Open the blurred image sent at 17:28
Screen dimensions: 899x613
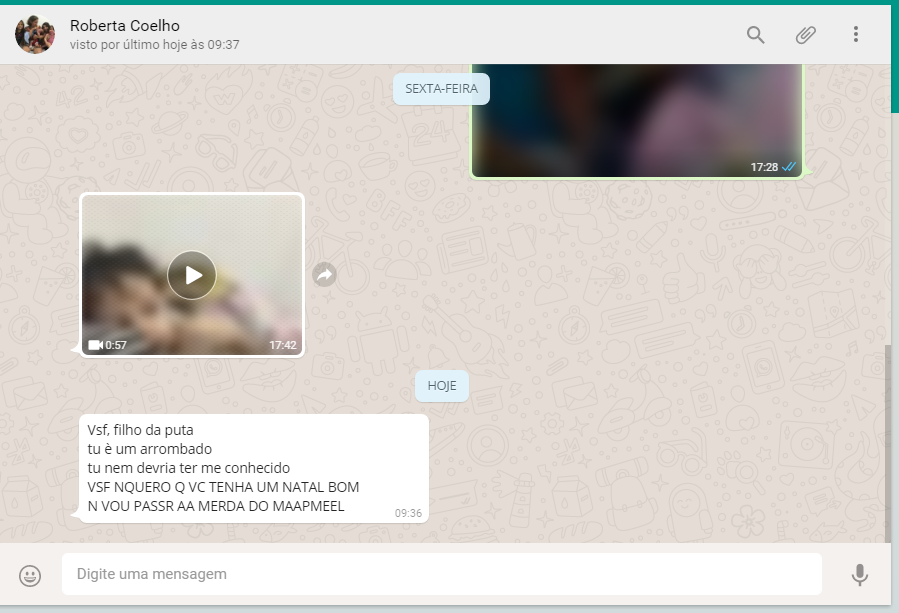(x=636, y=120)
